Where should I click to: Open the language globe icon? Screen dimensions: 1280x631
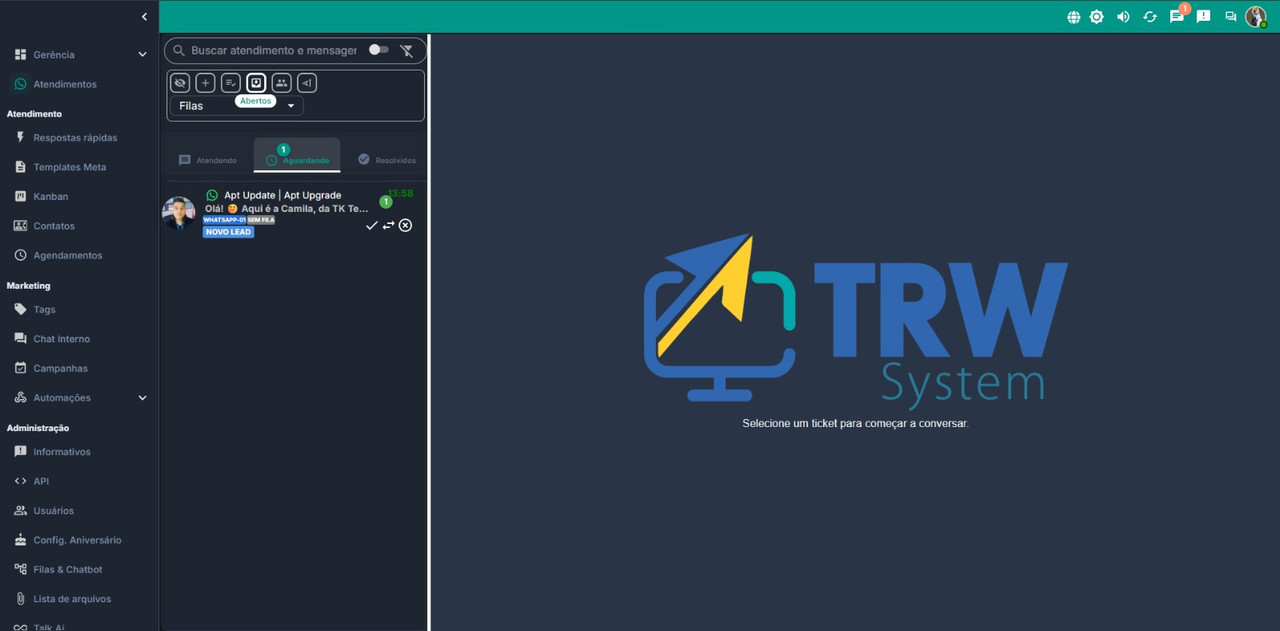tap(1073, 17)
